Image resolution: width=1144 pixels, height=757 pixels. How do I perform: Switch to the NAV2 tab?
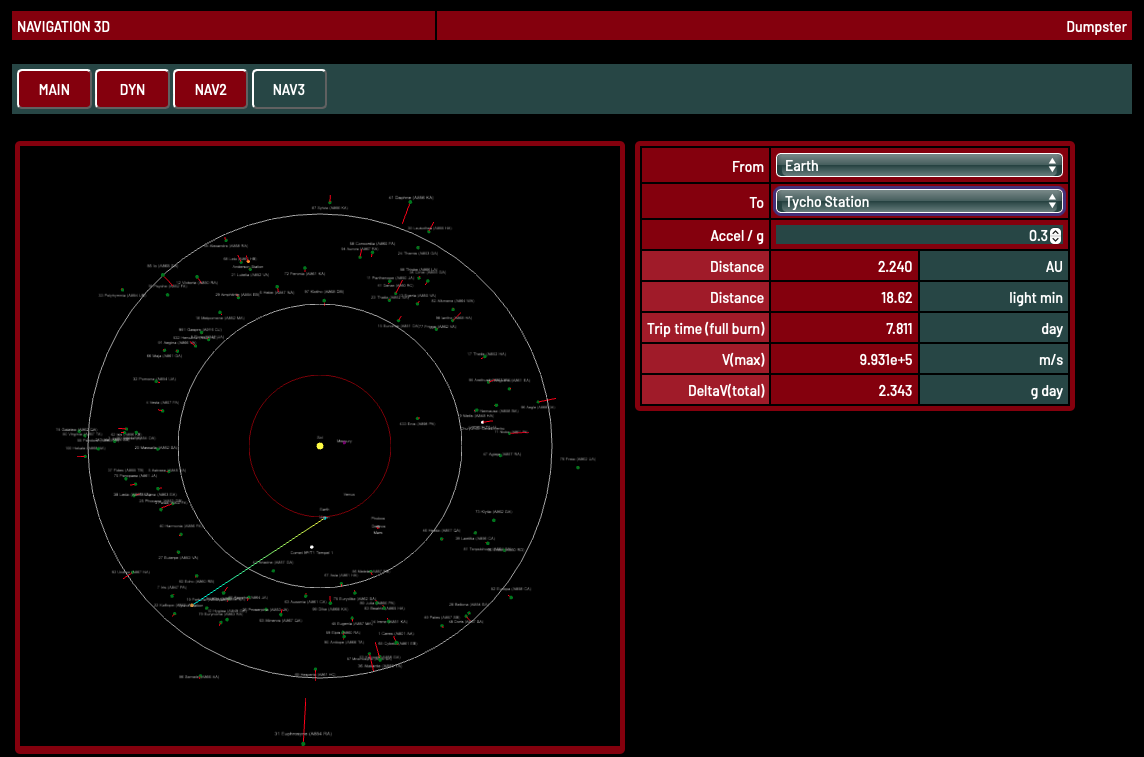pyautogui.click(x=210, y=89)
